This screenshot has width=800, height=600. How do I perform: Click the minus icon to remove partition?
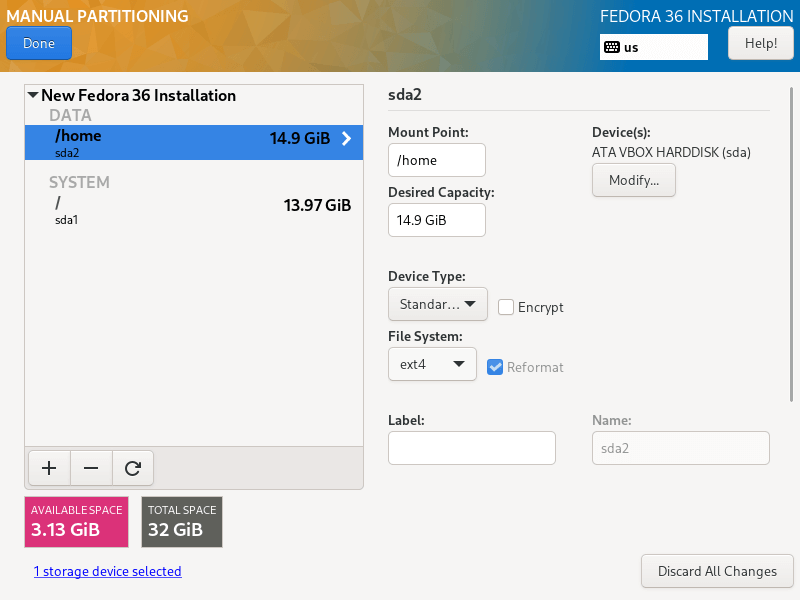[x=91, y=467]
